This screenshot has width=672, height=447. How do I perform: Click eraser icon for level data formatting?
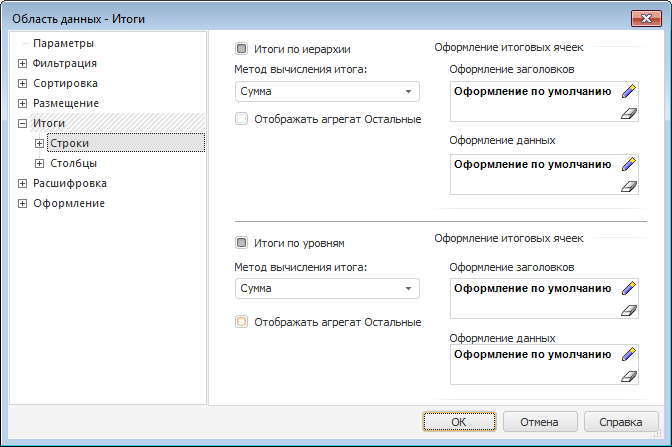point(628,376)
